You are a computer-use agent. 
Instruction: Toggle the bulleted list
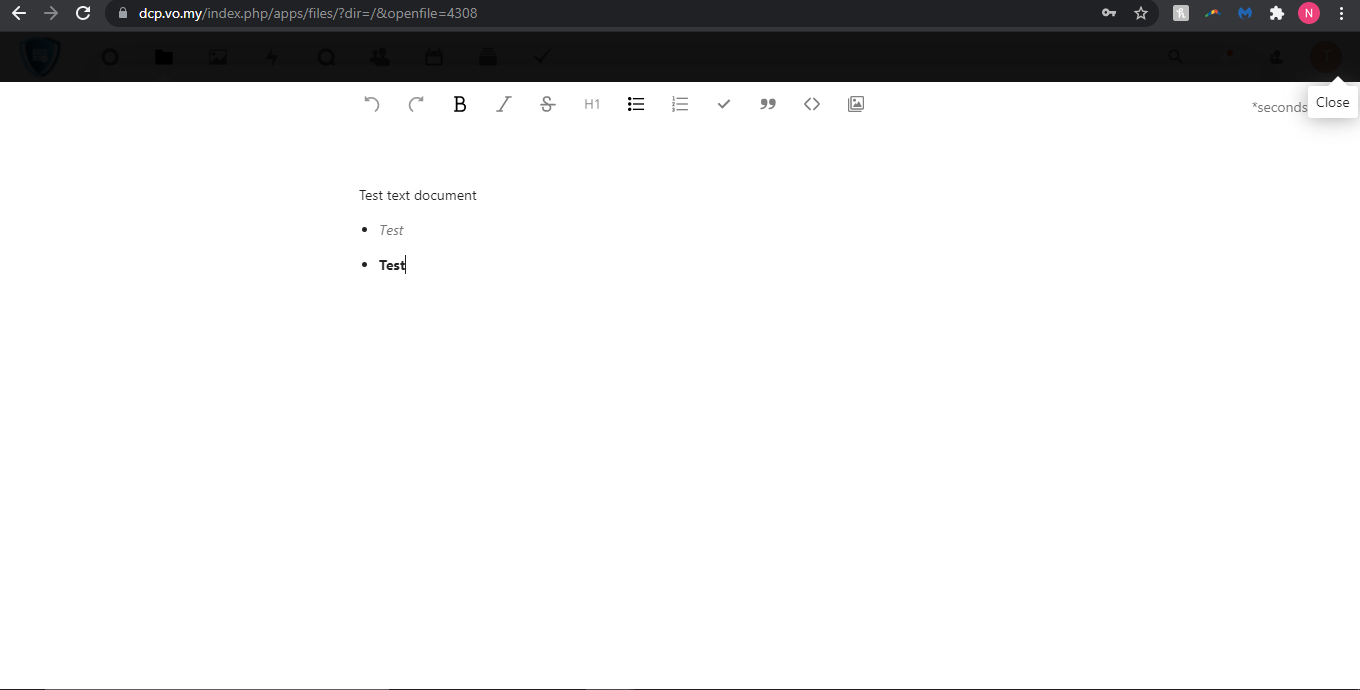(x=636, y=104)
